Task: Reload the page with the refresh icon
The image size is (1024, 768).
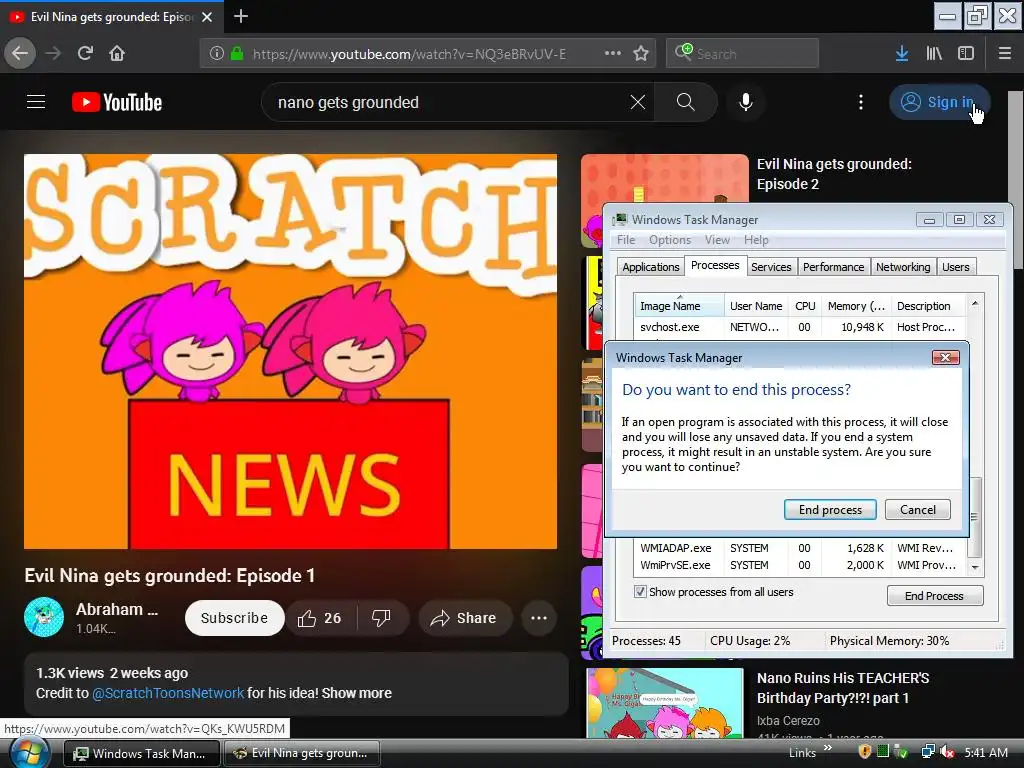Action: tap(85, 53)
